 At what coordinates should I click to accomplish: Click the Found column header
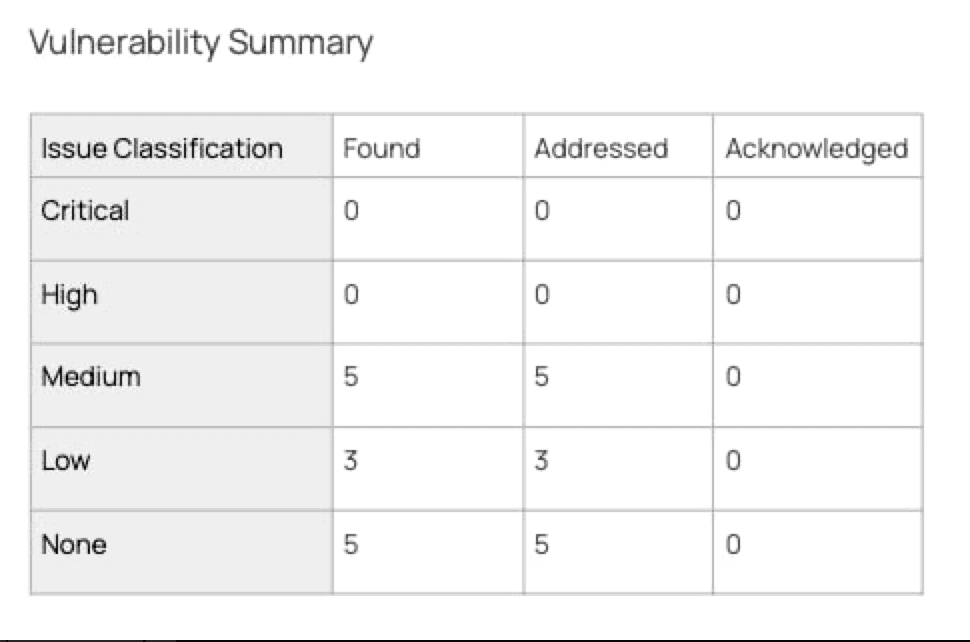coord(381,149)
